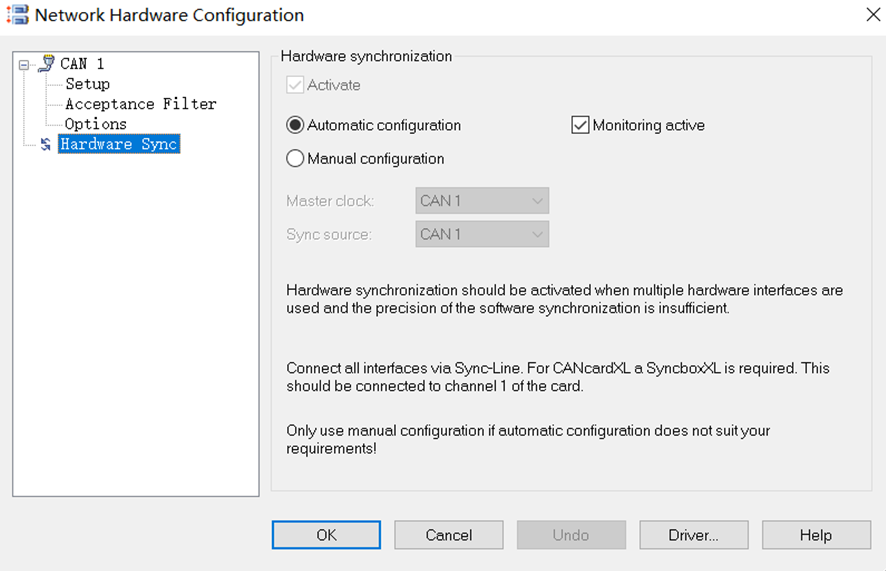Select the CAN 1 tree entry
The width and height of the screenshot is (886, 571).
(82, 64)
